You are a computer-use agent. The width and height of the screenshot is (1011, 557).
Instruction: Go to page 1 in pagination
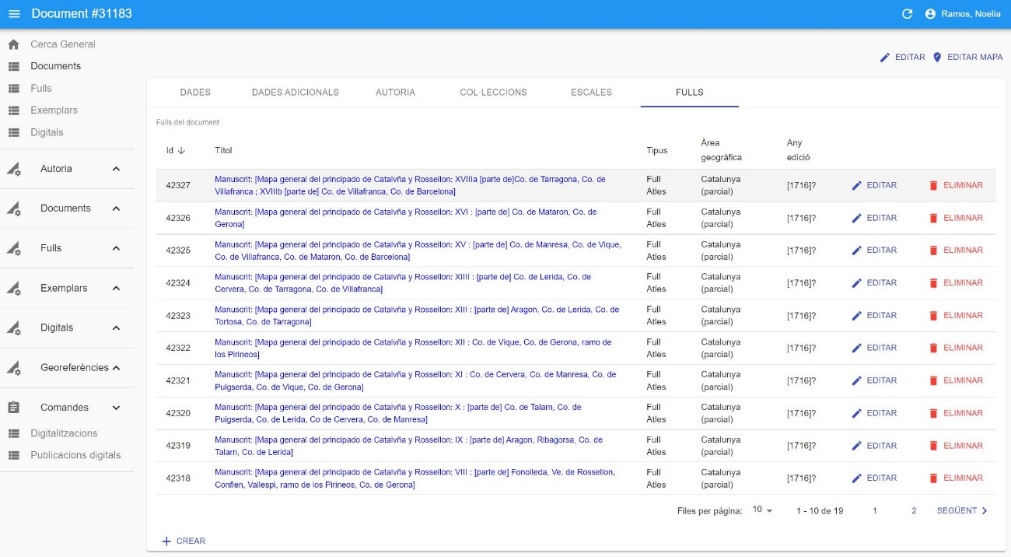(x=875, y=511)
